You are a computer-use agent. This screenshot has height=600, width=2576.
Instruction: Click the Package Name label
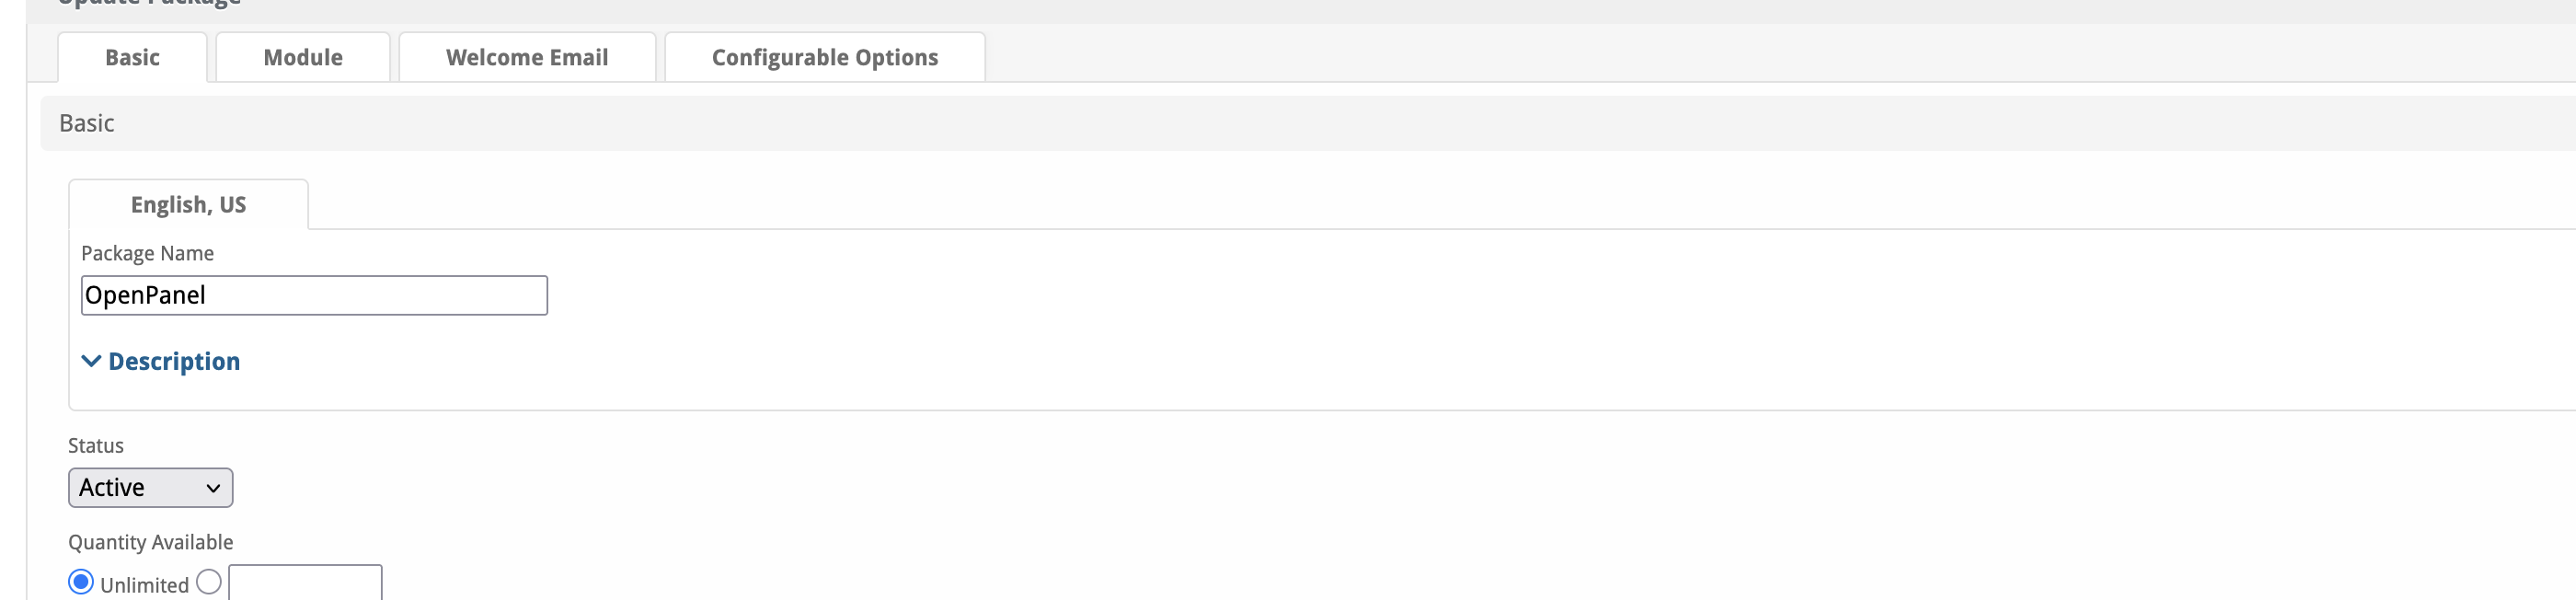(x=147, y=253)
